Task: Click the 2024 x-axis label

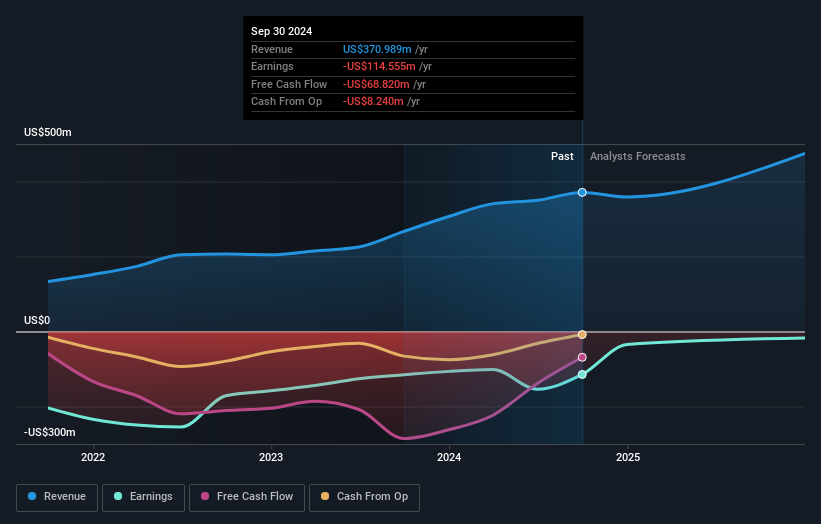Action: (x=449, y=458)
